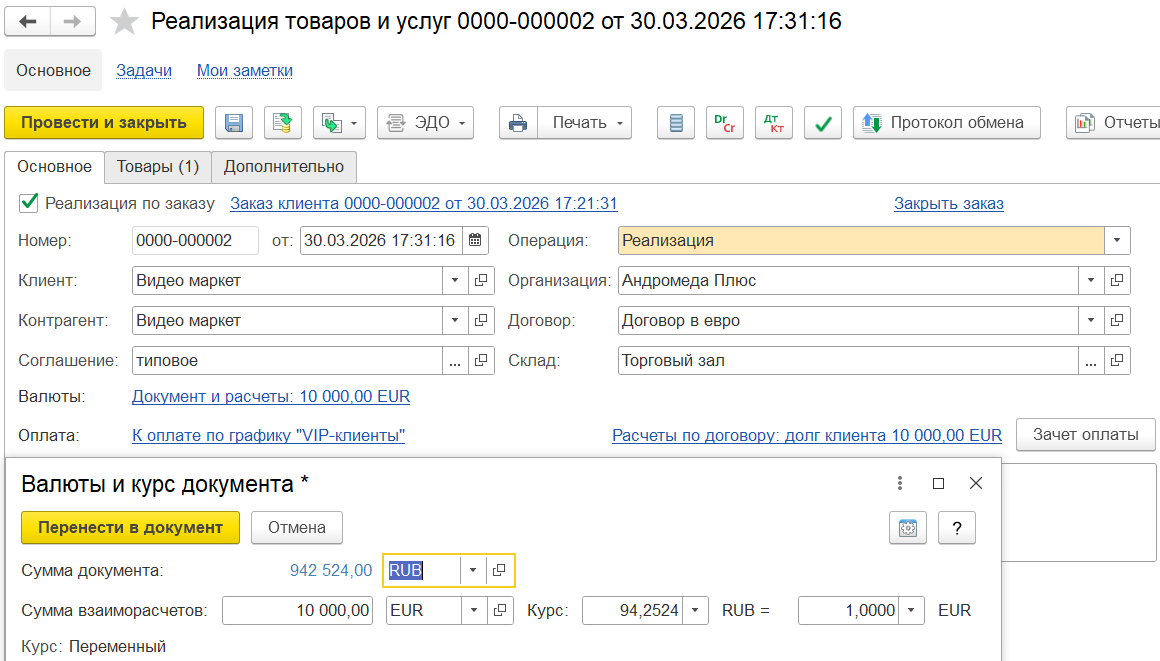Open calendar picker for document date
Viewport: 1160px width, 661px height.
coord(475,241)
